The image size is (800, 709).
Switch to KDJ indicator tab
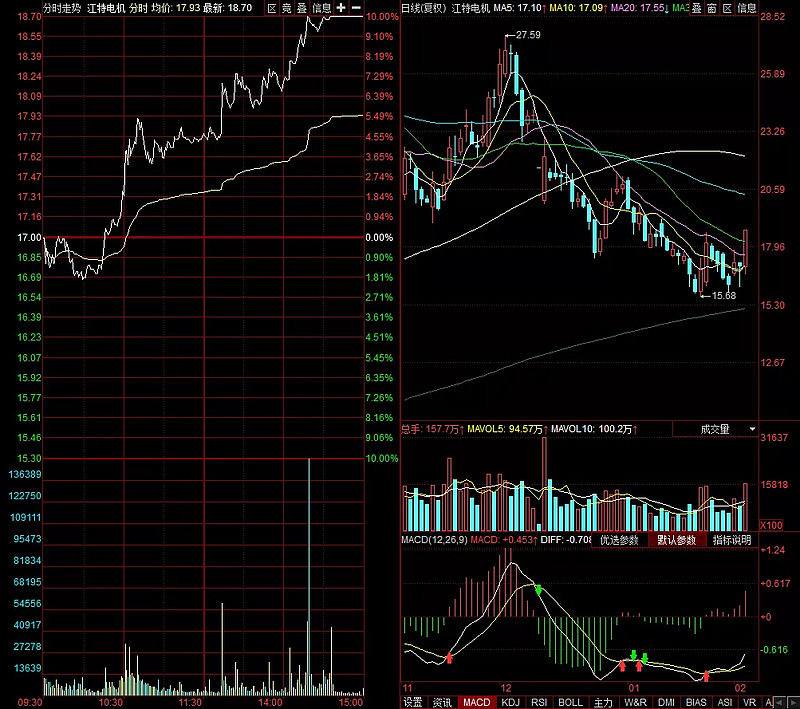click(x=510, y=702)
